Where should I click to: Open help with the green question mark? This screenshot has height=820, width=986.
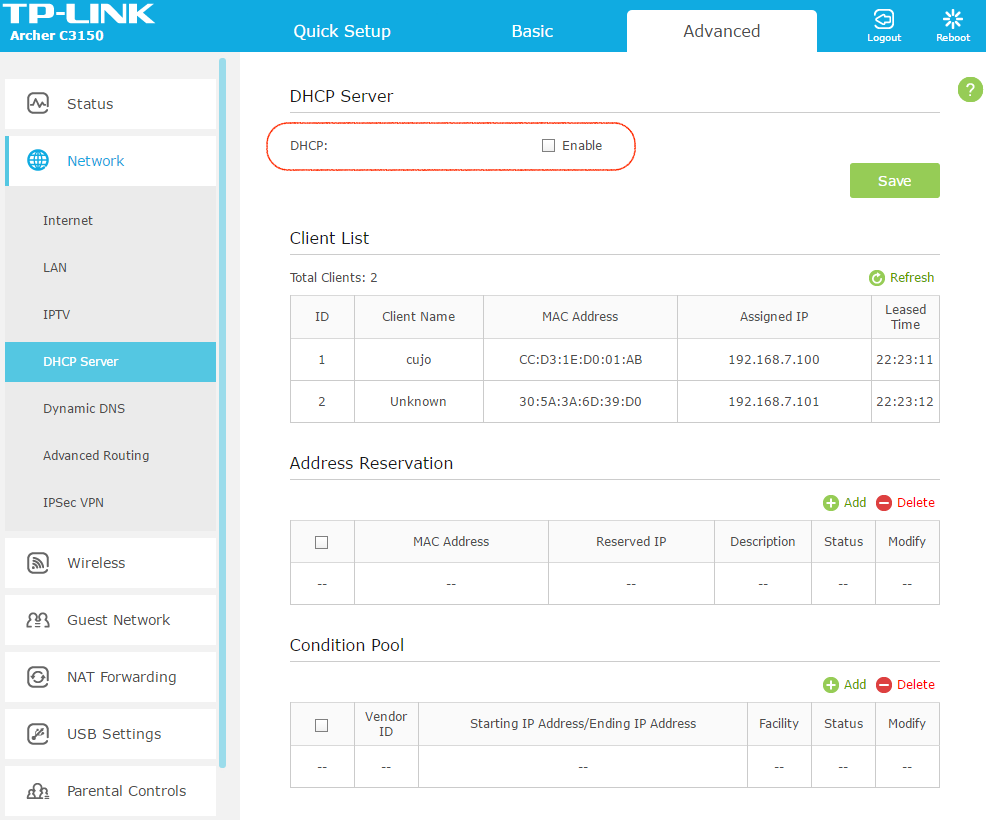[x=970, y=89]
